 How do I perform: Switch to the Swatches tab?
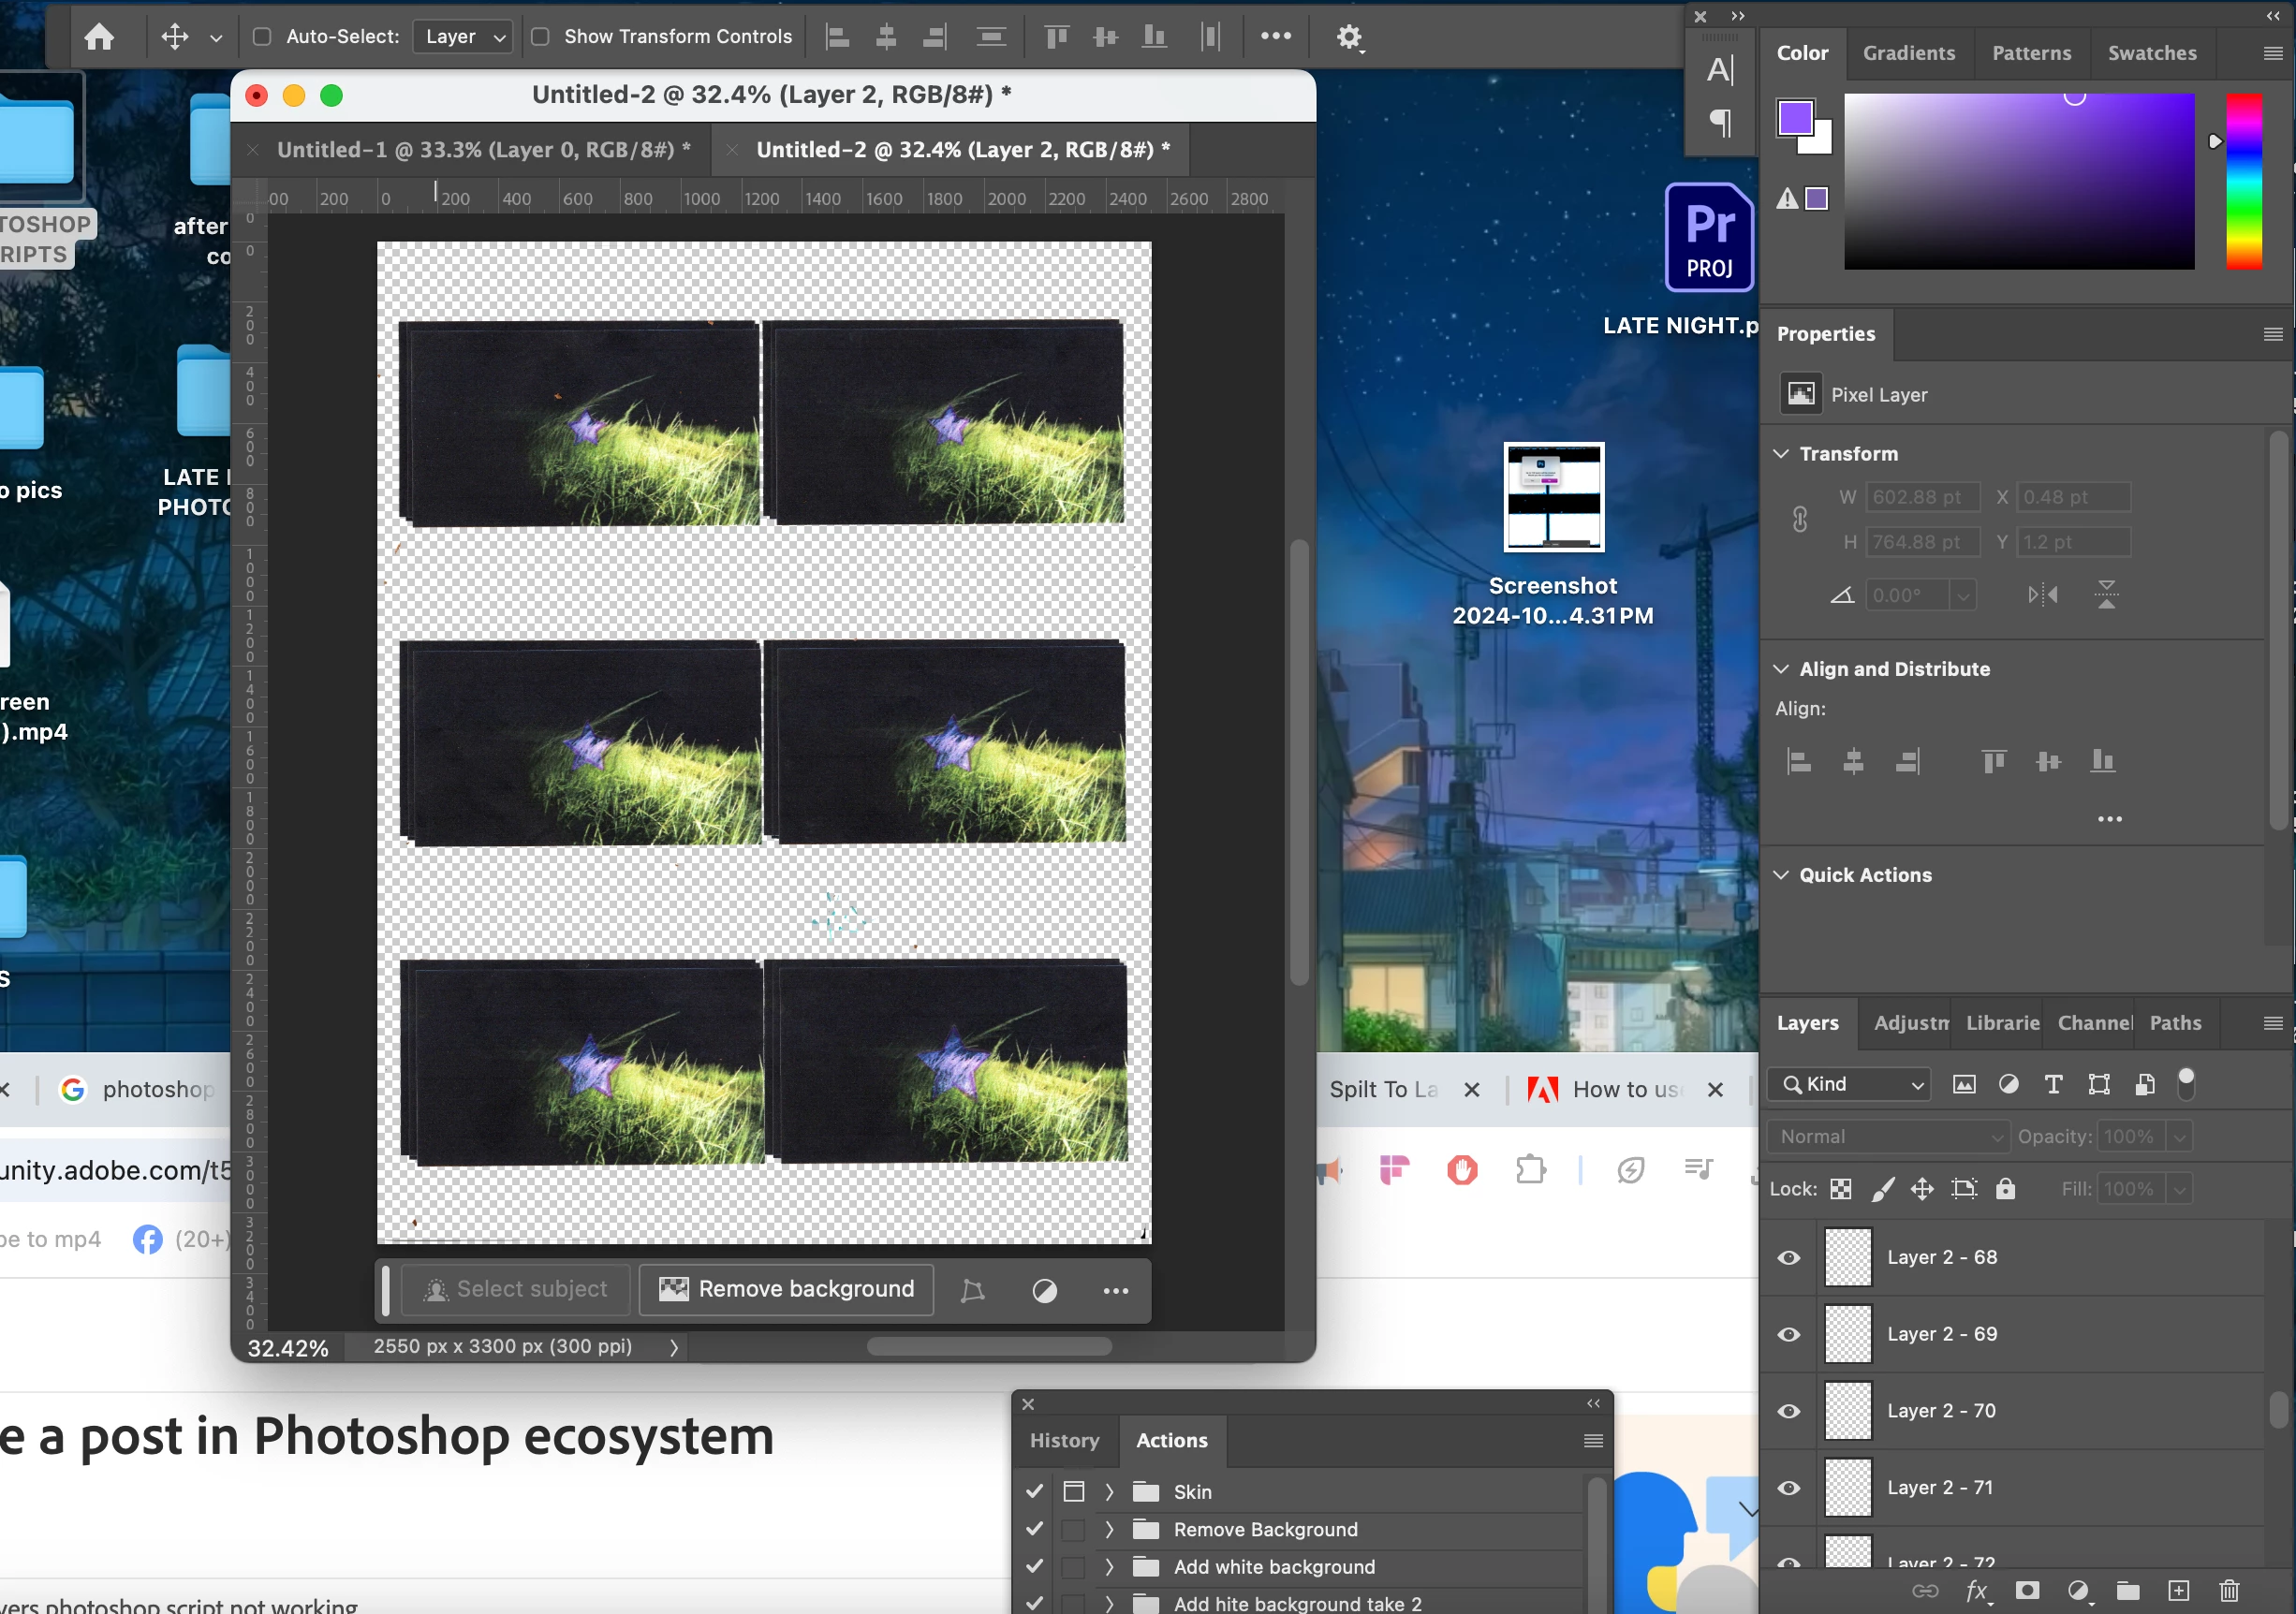point(2152,53)
